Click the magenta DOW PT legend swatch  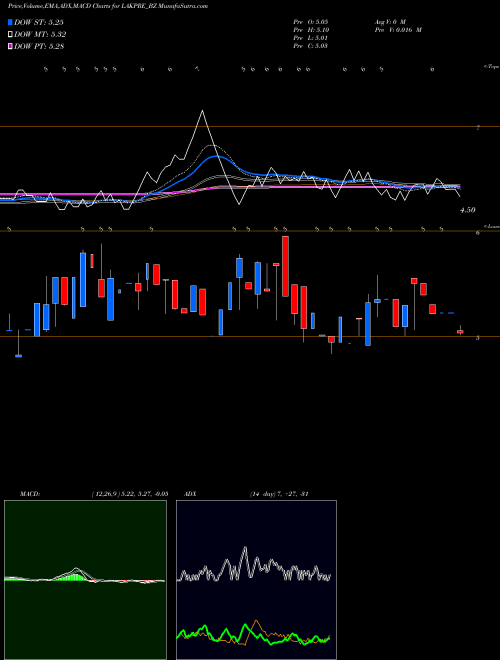pyautogui.click(x=11, y=46)
